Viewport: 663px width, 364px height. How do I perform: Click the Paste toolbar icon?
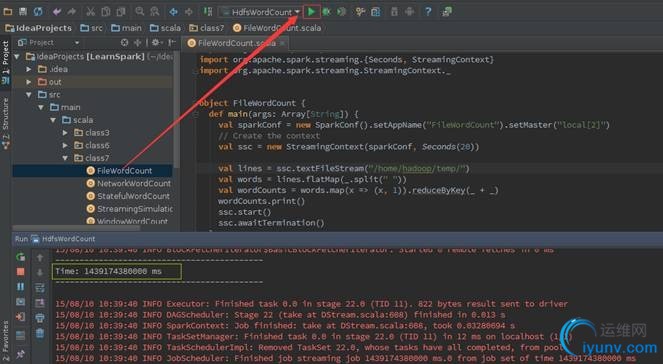pyautogui.click(x=121, y=12)
